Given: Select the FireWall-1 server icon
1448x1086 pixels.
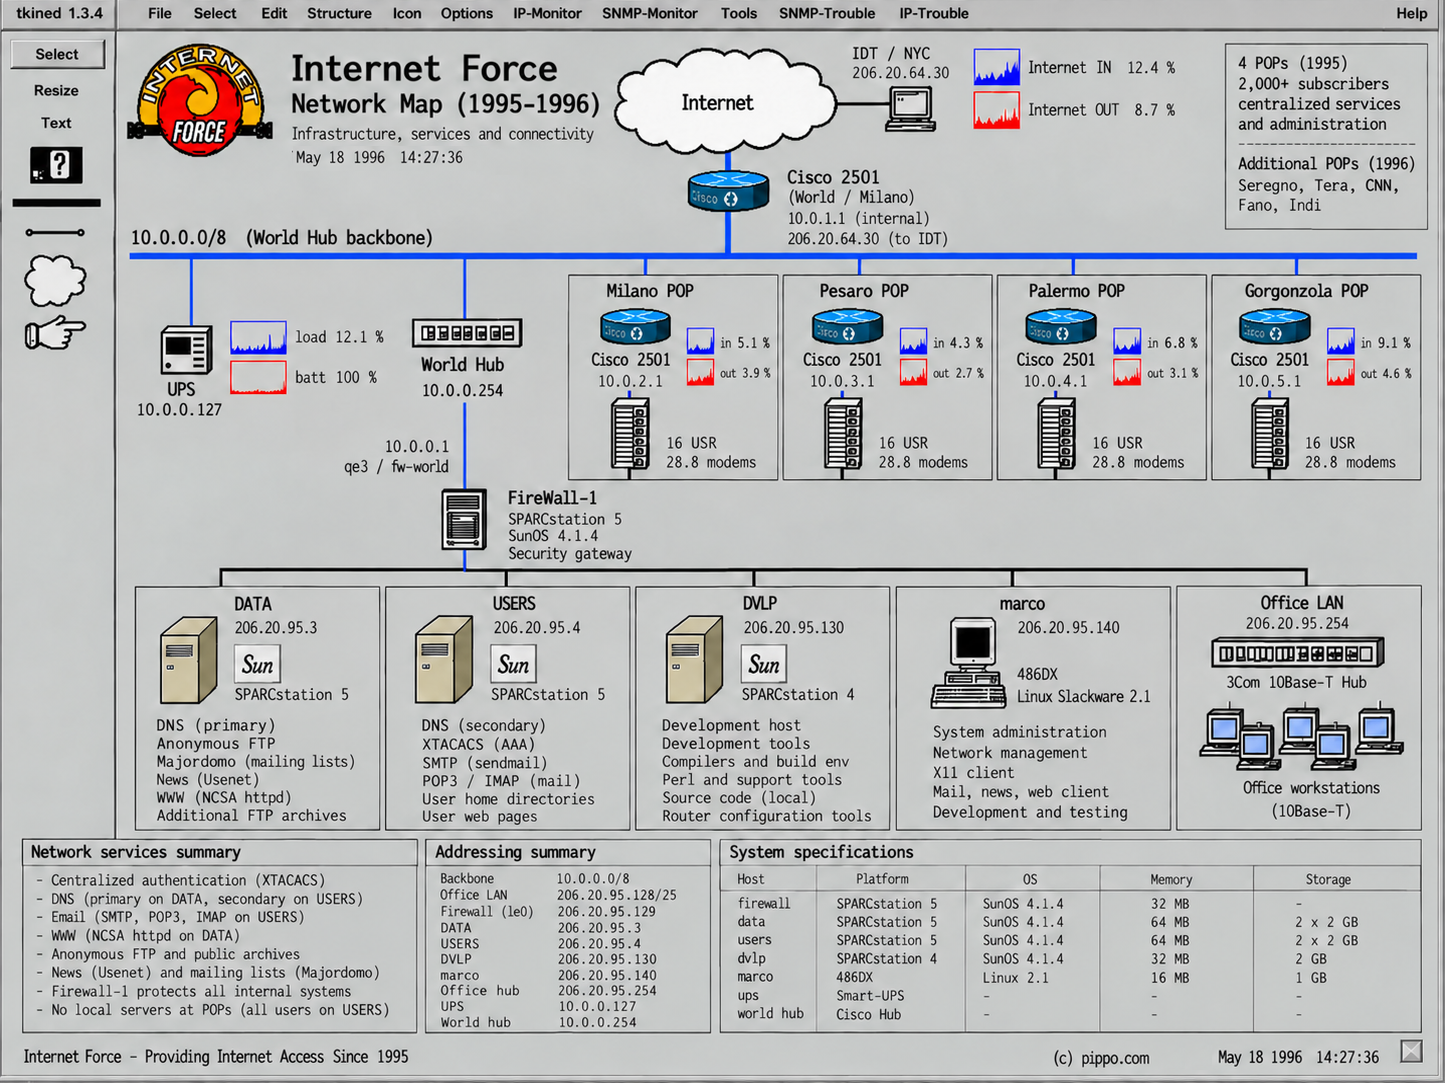Looking at the screenshot, I should pyautogui.click(x=465, y=519).
